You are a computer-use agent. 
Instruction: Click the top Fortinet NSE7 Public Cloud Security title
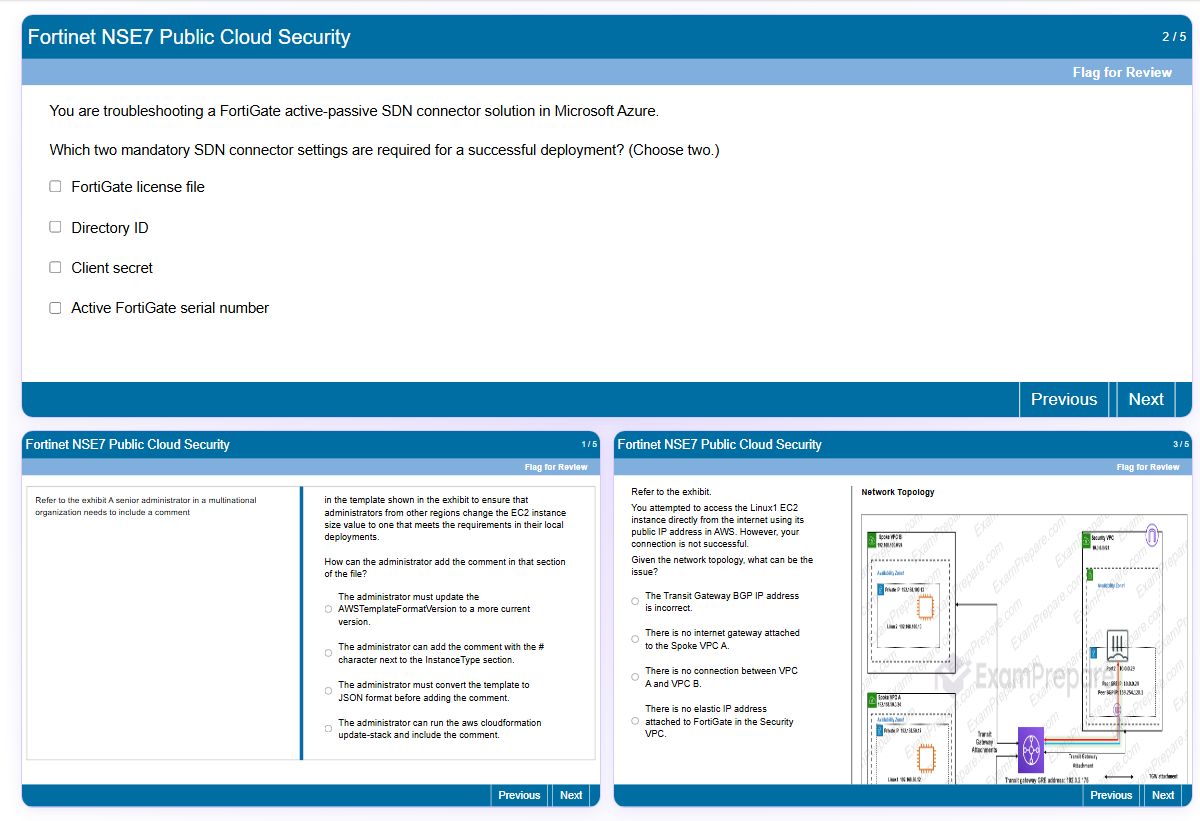click(x=189, y=37)
